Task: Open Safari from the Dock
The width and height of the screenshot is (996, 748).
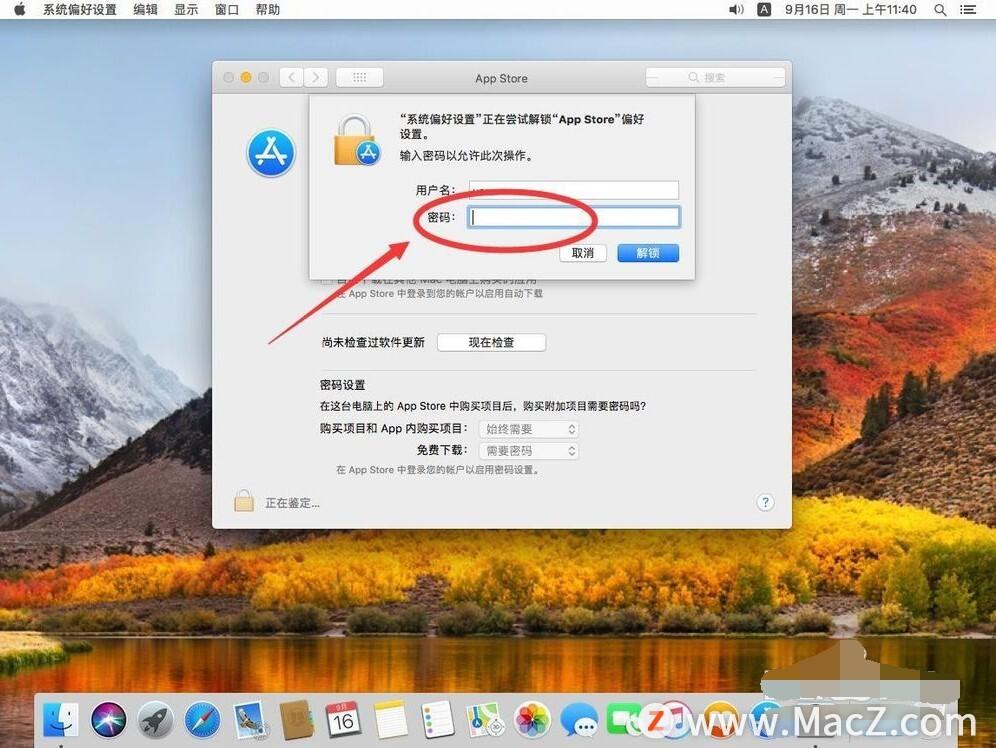Action: coord(202,719)
